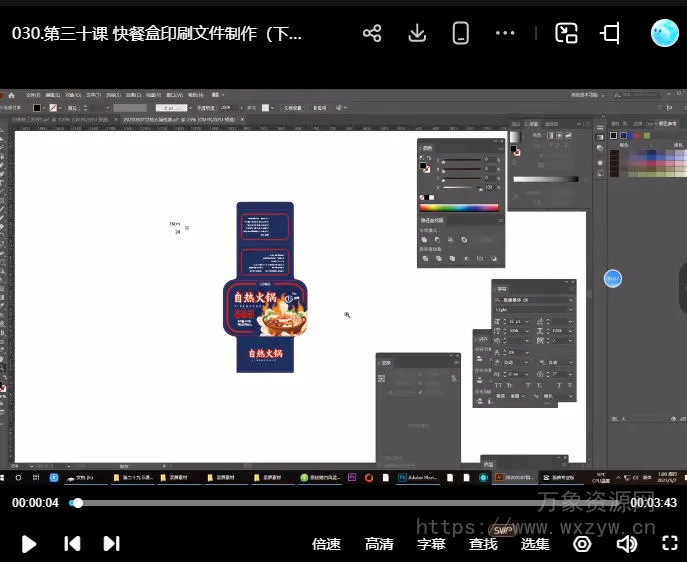The image size is (687, 562).
Task: Open the user avatar profile
Action: pyautogui.click(x=665, y=33)
